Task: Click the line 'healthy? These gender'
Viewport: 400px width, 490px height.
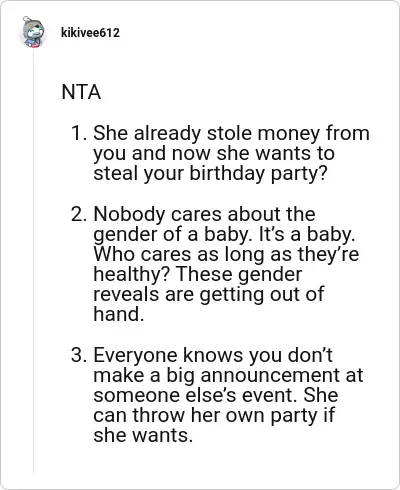Action: [198, 275]
